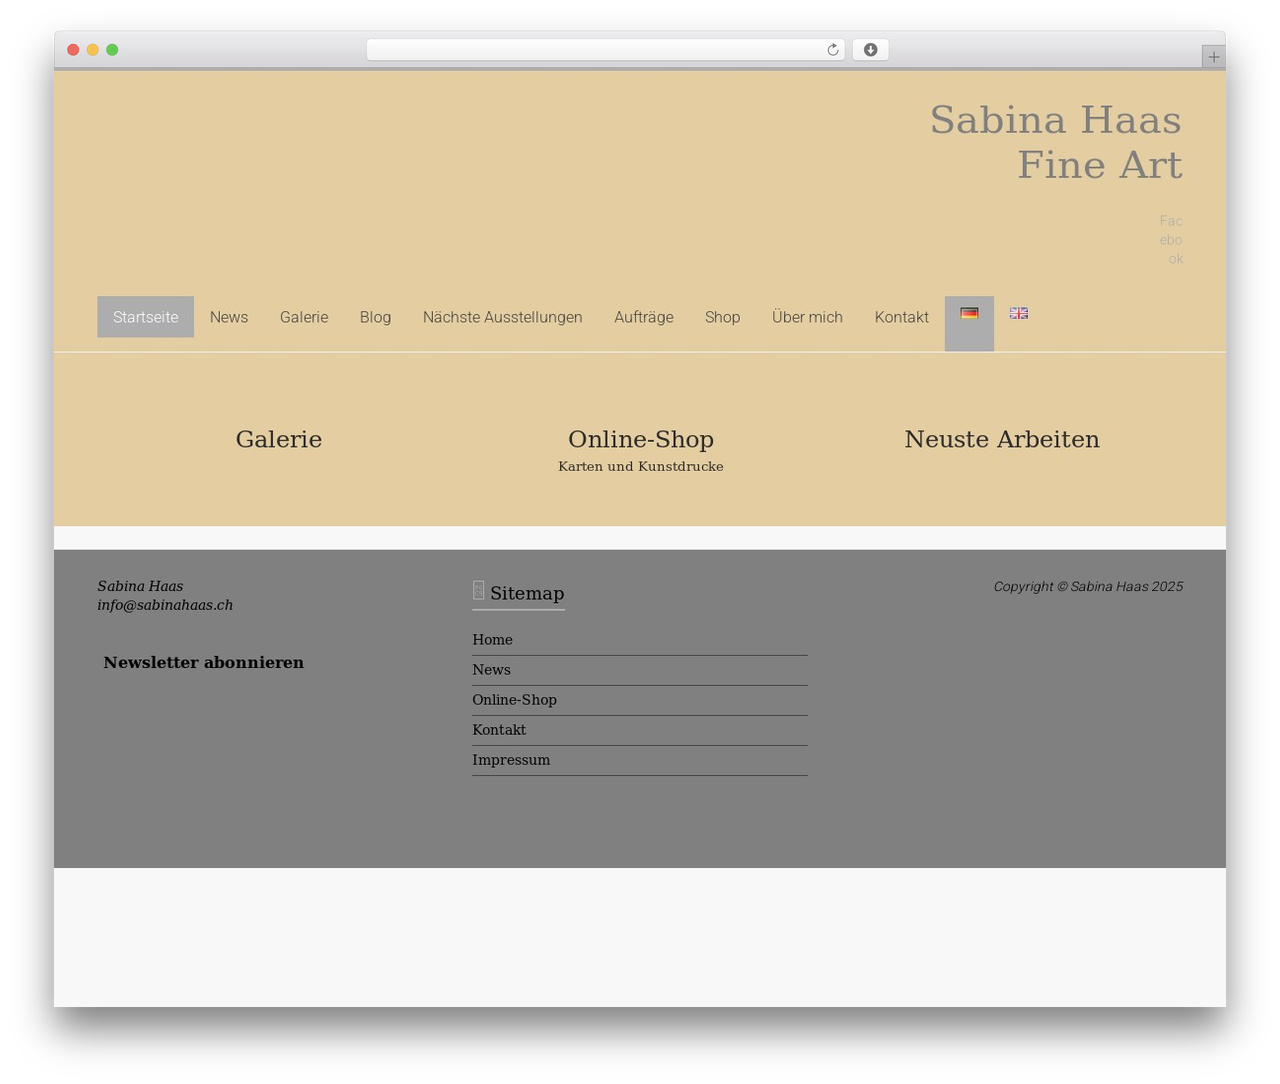Viewport: 1280px width, 1084px height.
Task: Open the Neuste Arbeiten heading tile
Action: click(1002, 439)
